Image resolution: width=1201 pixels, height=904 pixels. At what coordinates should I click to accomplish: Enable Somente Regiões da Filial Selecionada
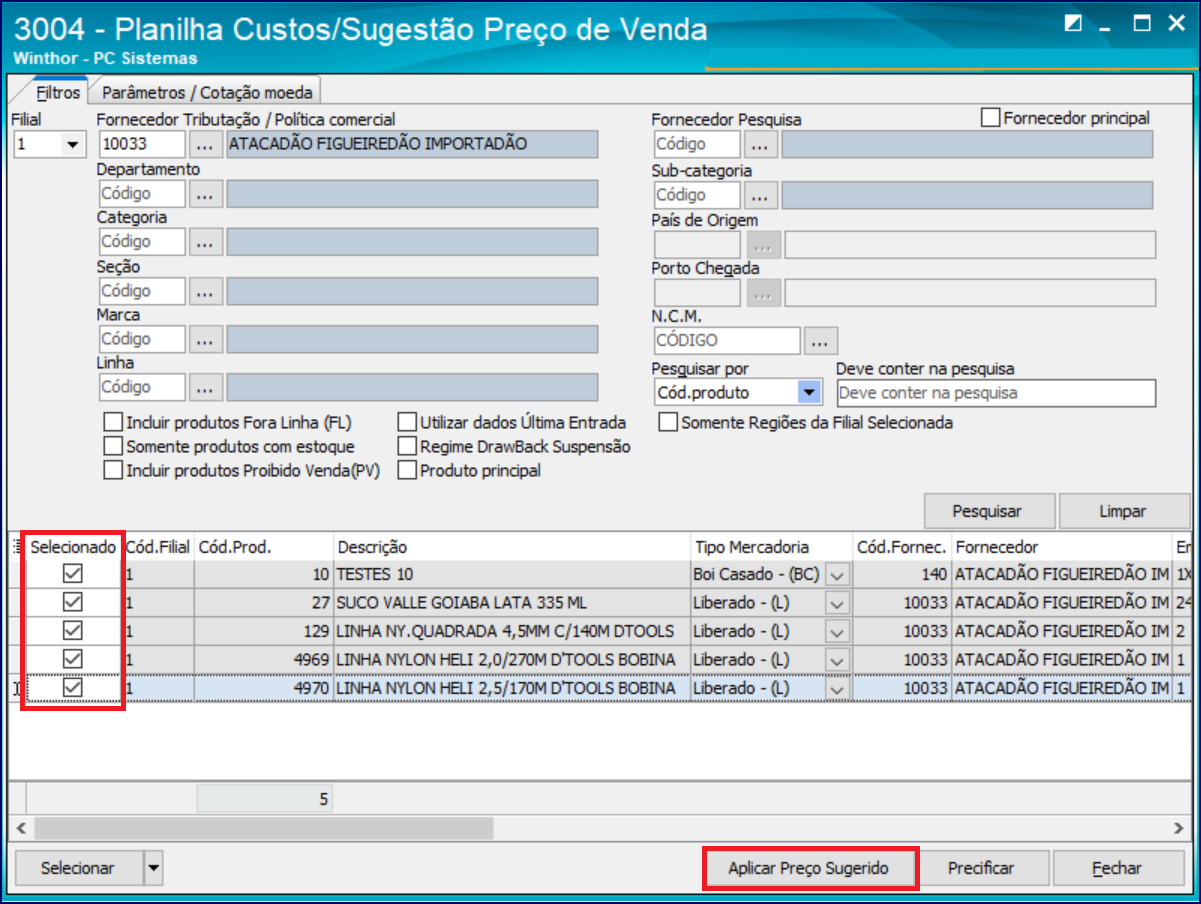coord(668,423)
